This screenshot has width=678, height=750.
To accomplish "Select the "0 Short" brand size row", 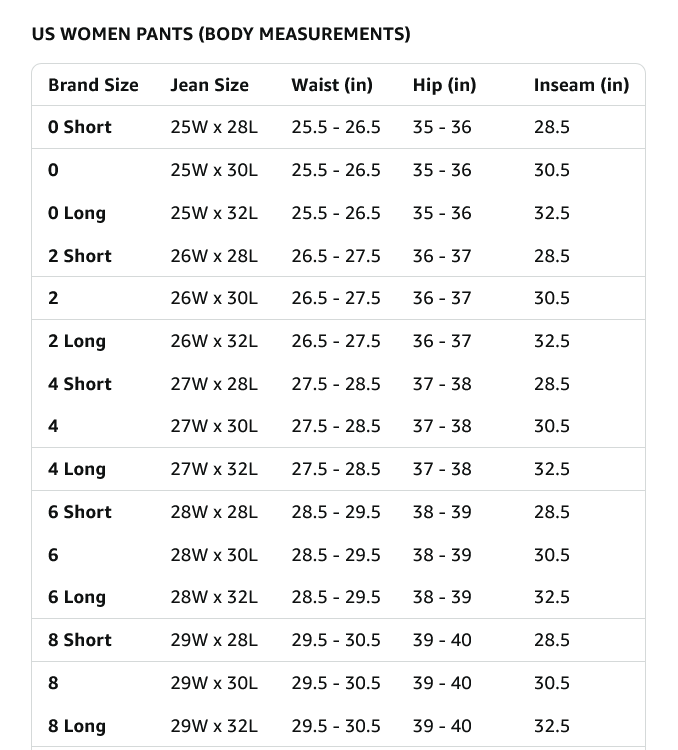I will pyautogui.click(x=80, y=127).
